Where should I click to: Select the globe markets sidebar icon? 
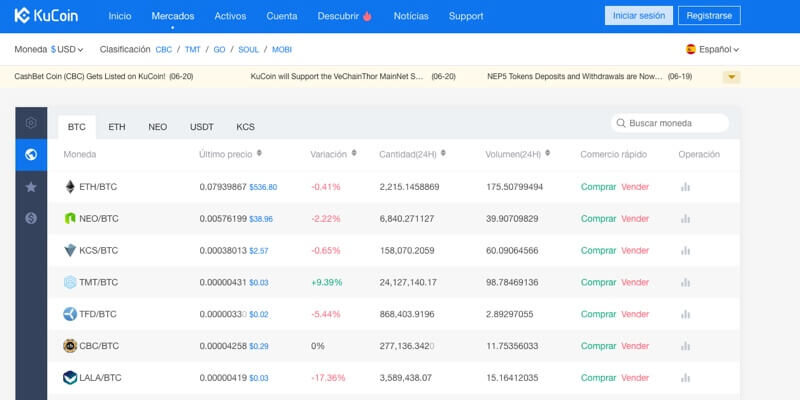[x=31, y=155]
